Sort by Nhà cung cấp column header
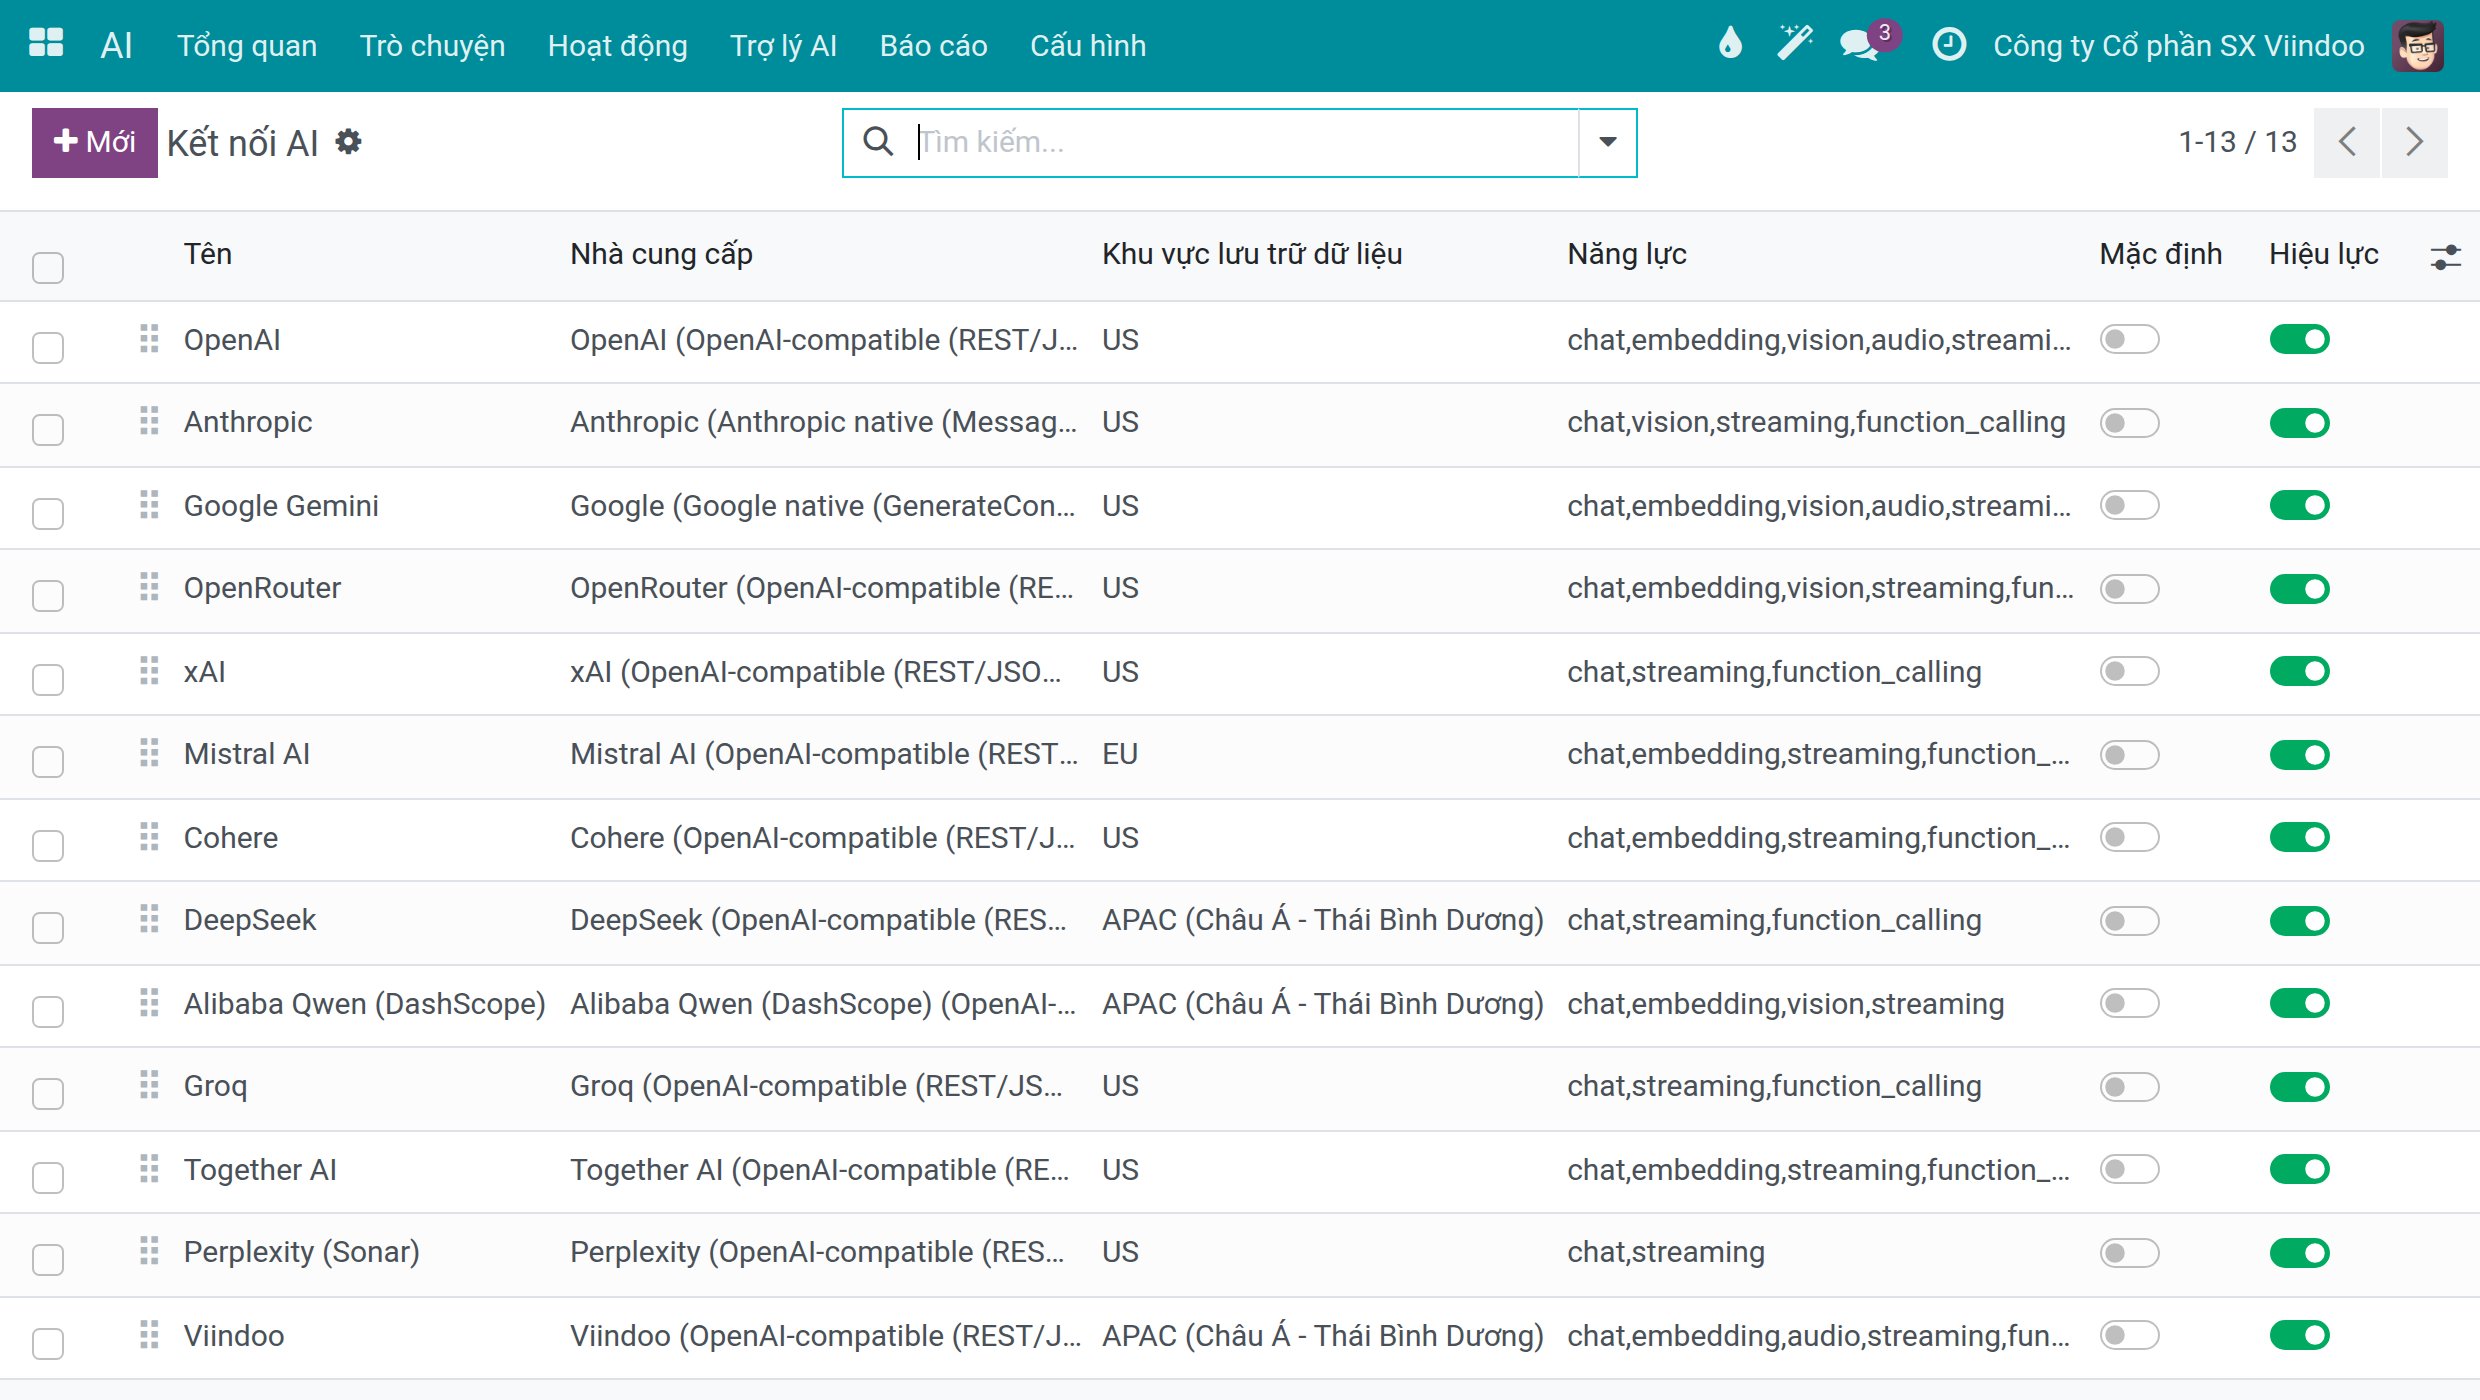 tap(661, 254)
